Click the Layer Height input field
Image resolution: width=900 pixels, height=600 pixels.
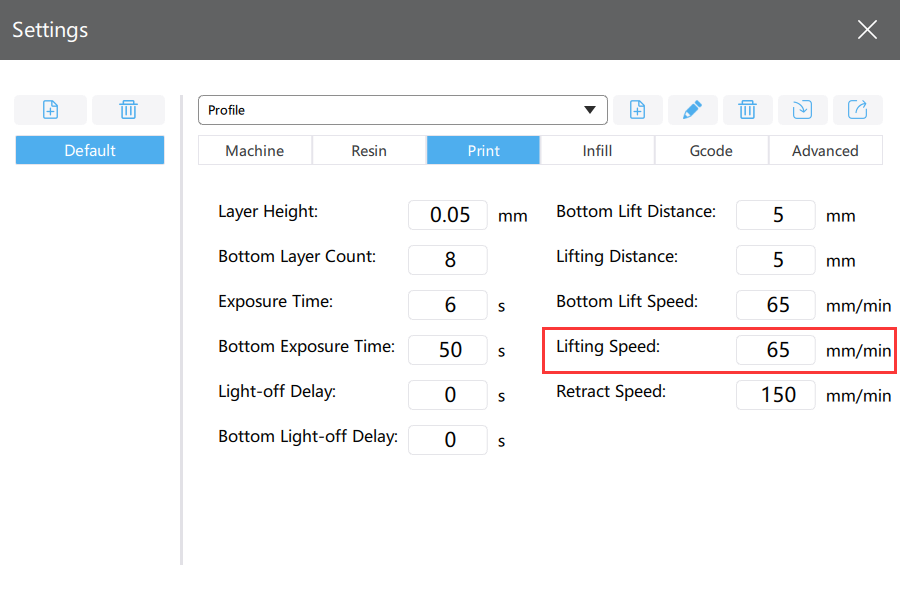point(448,215)
